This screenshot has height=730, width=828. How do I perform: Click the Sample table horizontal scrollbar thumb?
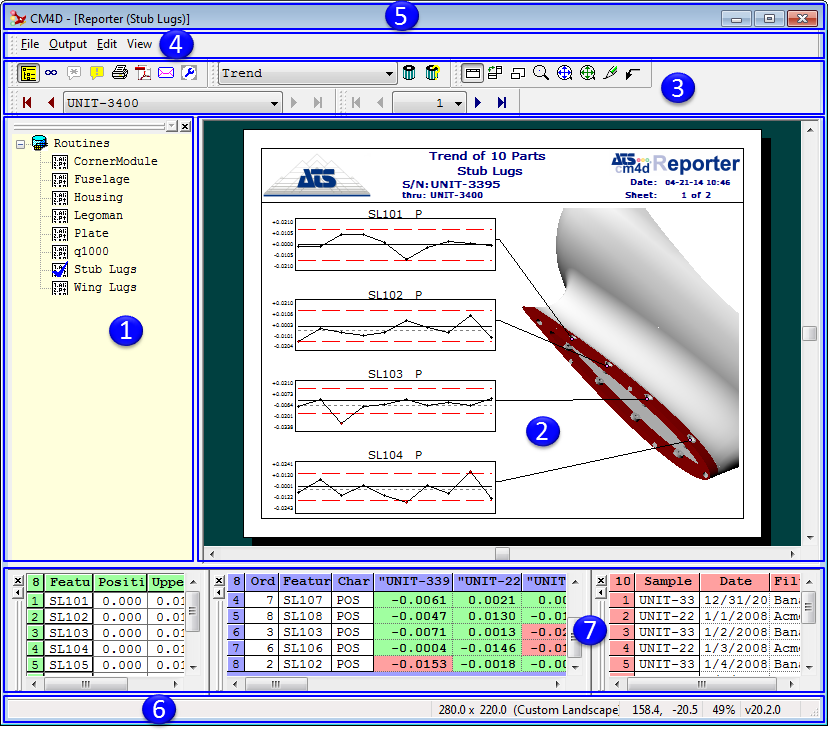701,684
